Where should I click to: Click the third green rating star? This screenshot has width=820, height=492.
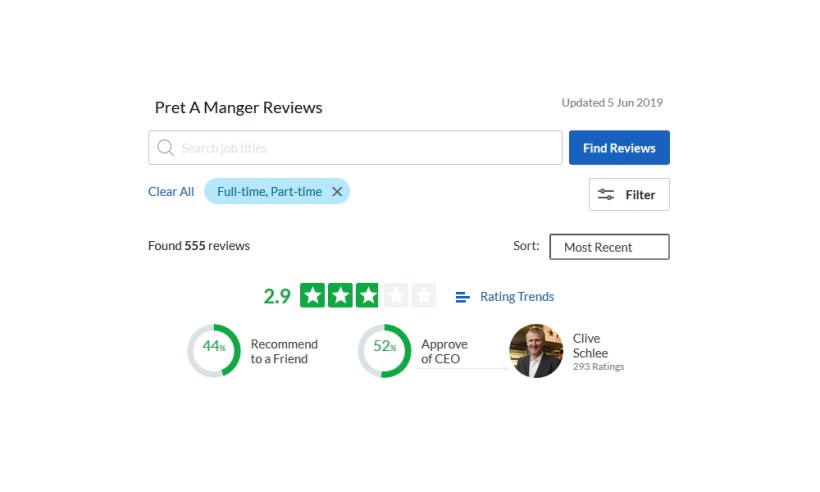point(368,296)
